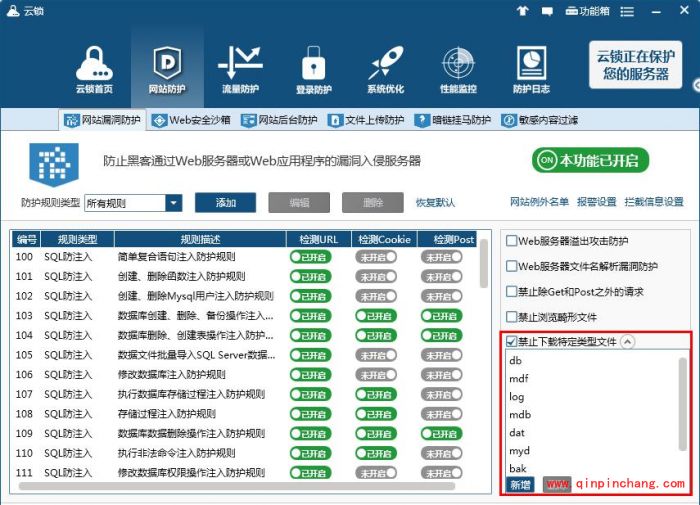Select the bak file type entry
Image resolution: width=700 pixels, height=505 pixels.
(x=518, y=468)
